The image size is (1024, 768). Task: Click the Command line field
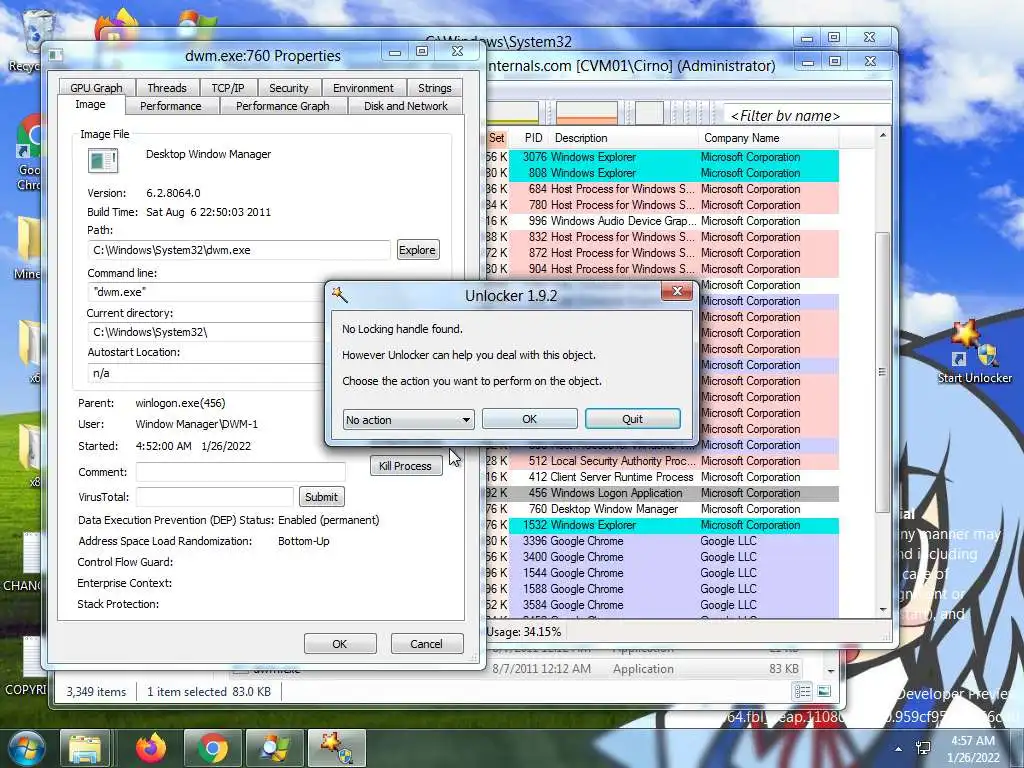coord(206,292)
